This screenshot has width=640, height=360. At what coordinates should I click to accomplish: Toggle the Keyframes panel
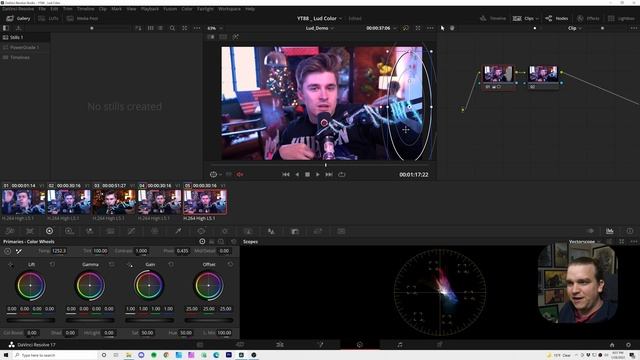pyautogui.click(x=591, y=231)
